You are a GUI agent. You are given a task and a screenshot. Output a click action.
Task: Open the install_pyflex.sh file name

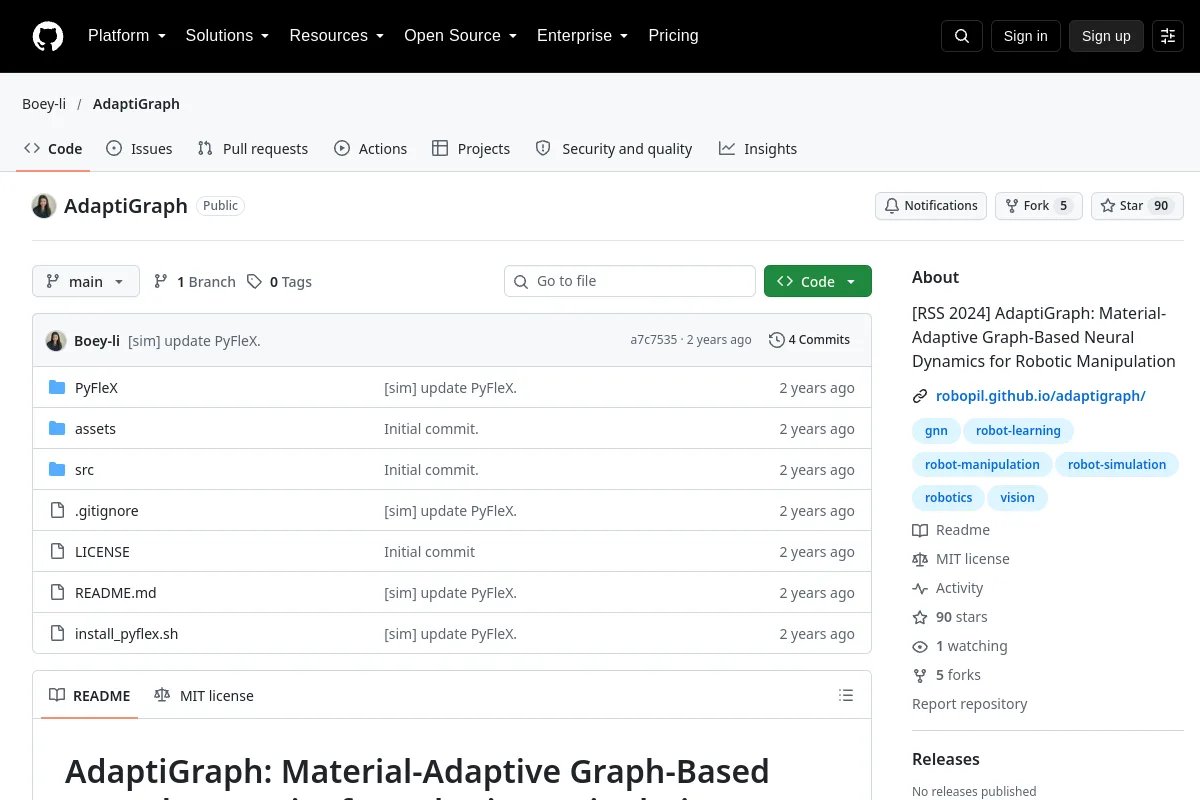127,634
